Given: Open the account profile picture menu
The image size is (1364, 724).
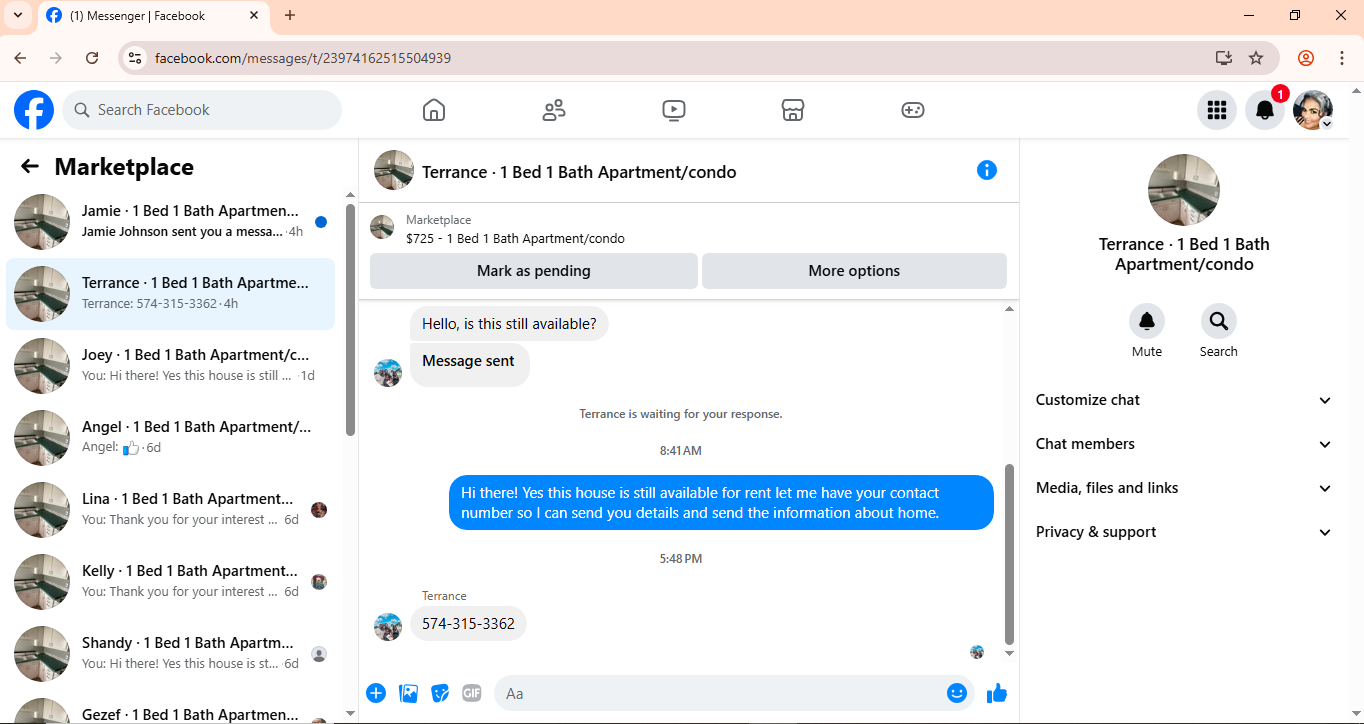Looking at the screenshot, I should [1313, 110].
